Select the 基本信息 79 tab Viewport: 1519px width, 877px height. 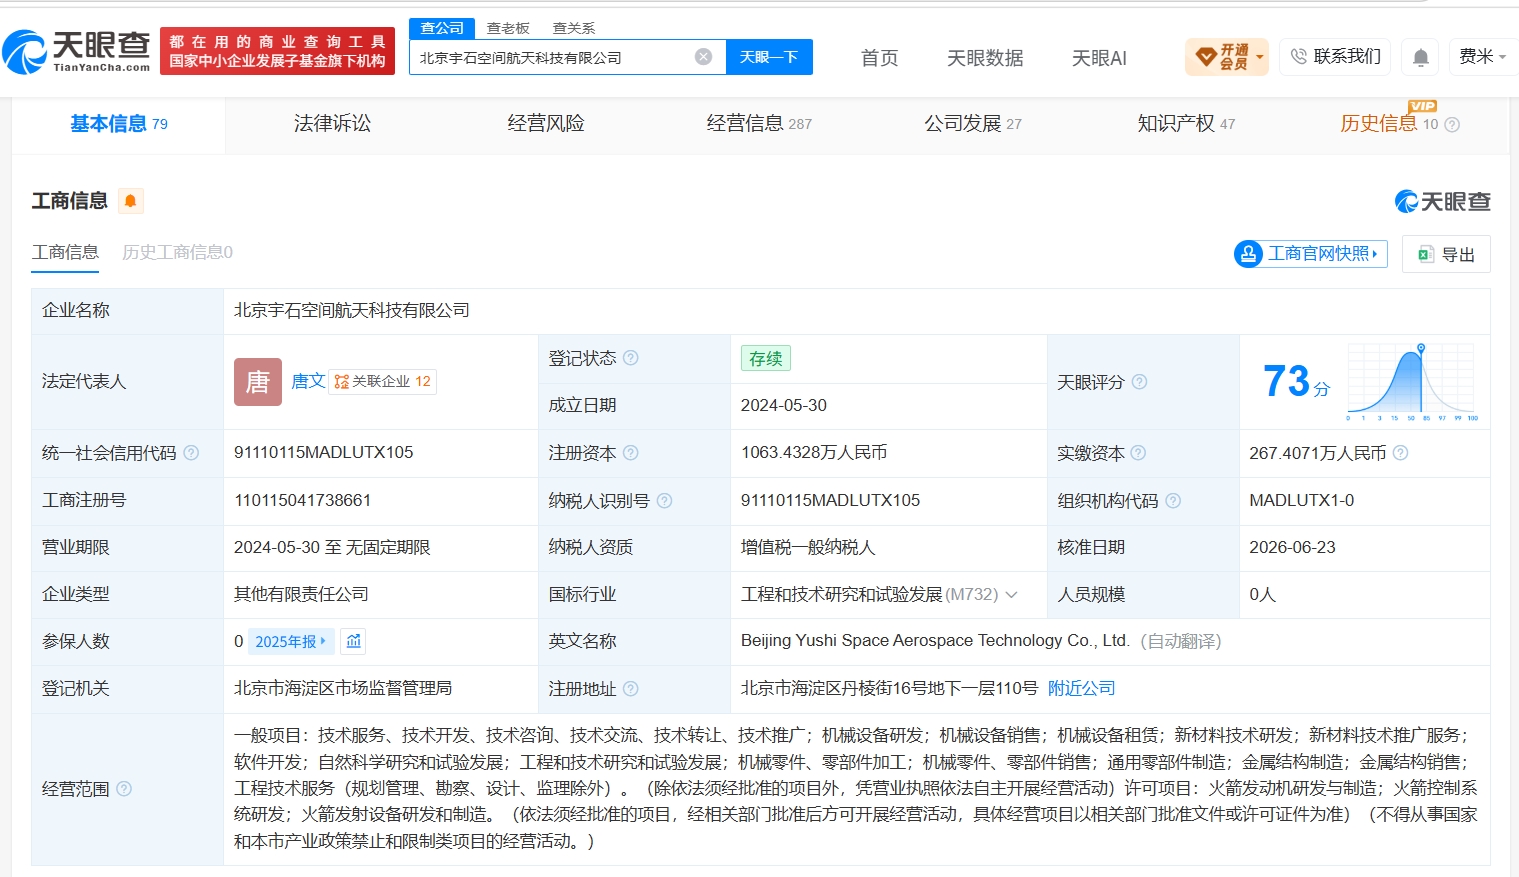tap(119, 124)
